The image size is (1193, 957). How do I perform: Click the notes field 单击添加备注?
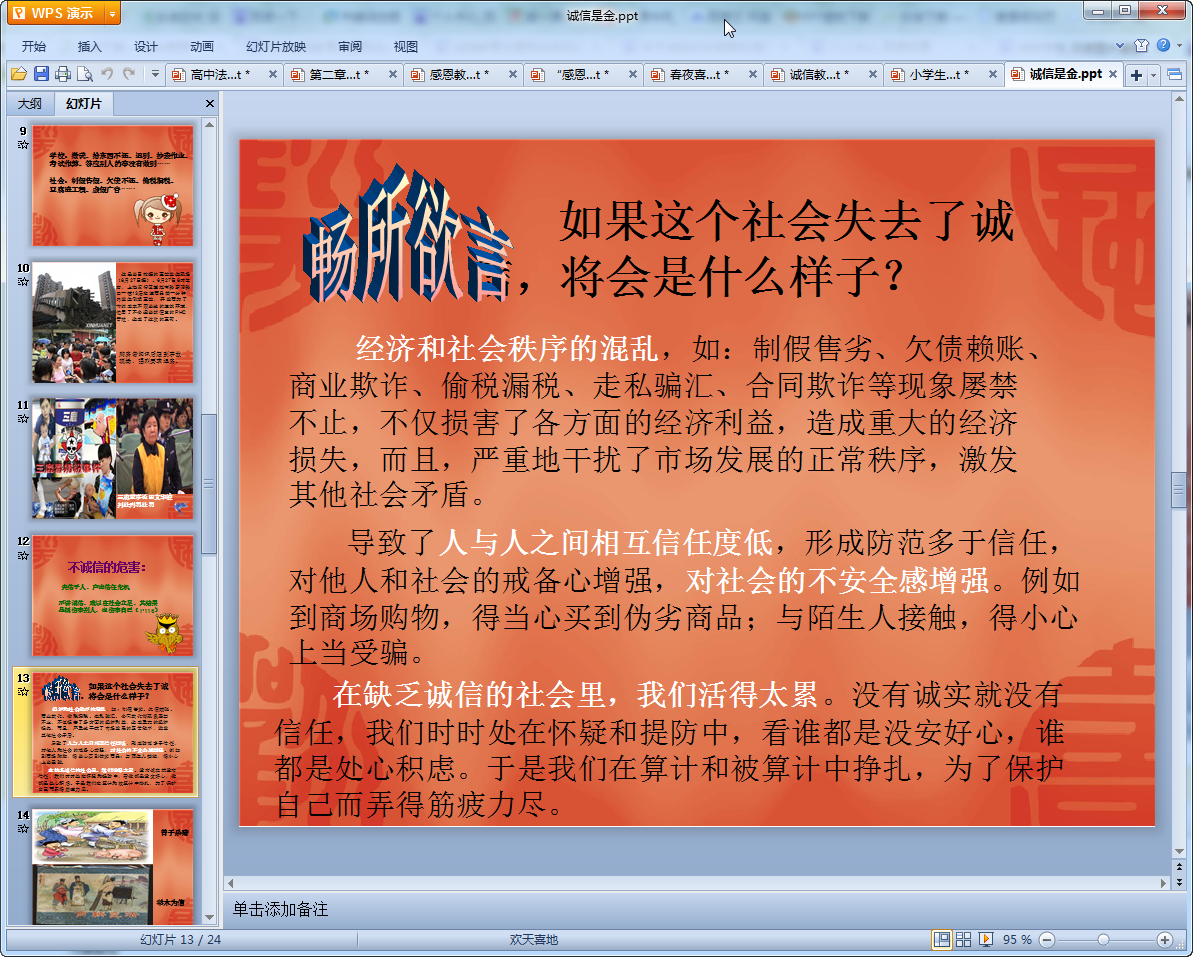click(280, 909)
